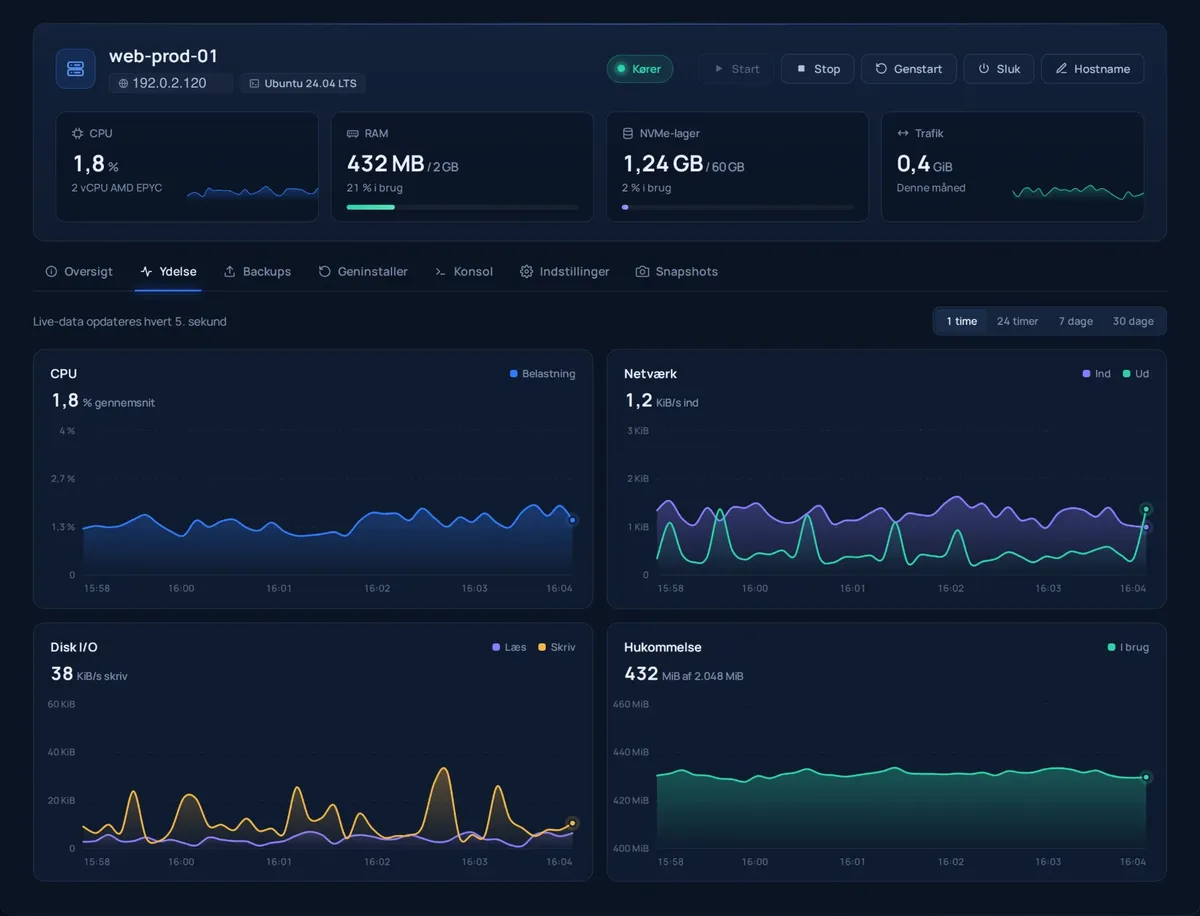Image resolution: width=1200 pixels, height=916 pixels.
Task: Click the gear icon on the Indstillinger tab
Action: (527, 272)
